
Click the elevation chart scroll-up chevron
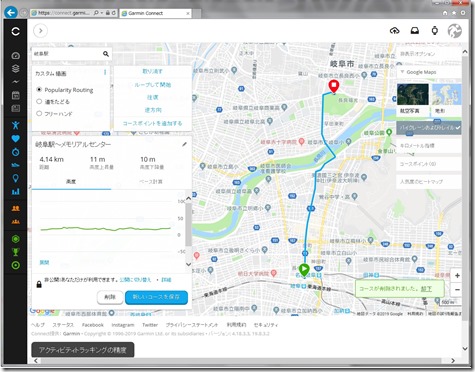[188, 198]
